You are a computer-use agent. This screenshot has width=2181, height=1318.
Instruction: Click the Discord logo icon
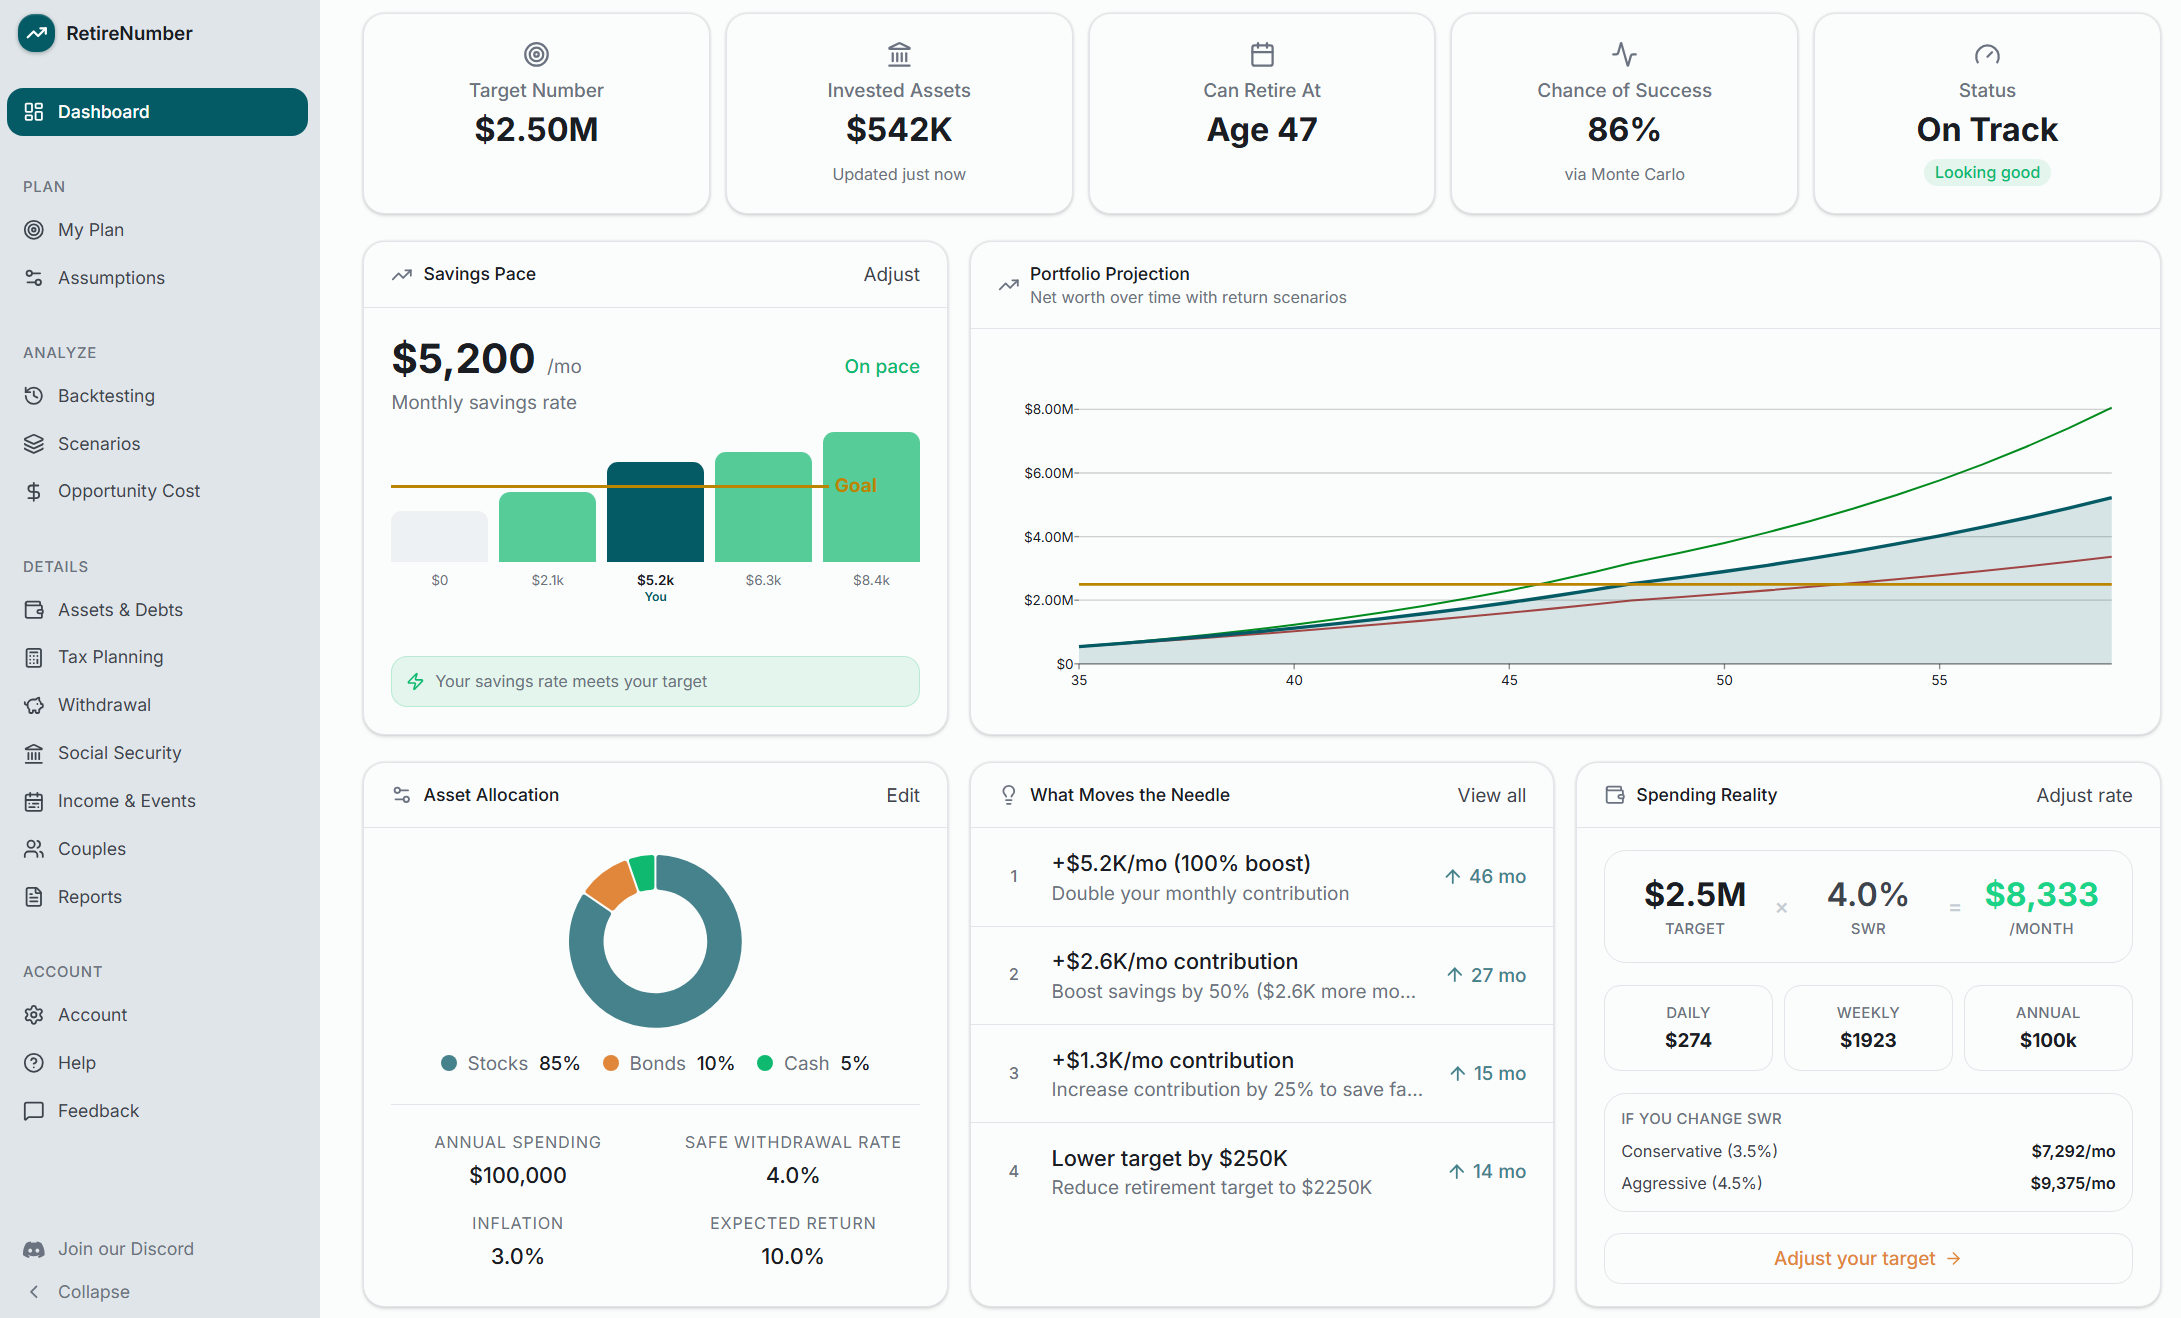34,1249
